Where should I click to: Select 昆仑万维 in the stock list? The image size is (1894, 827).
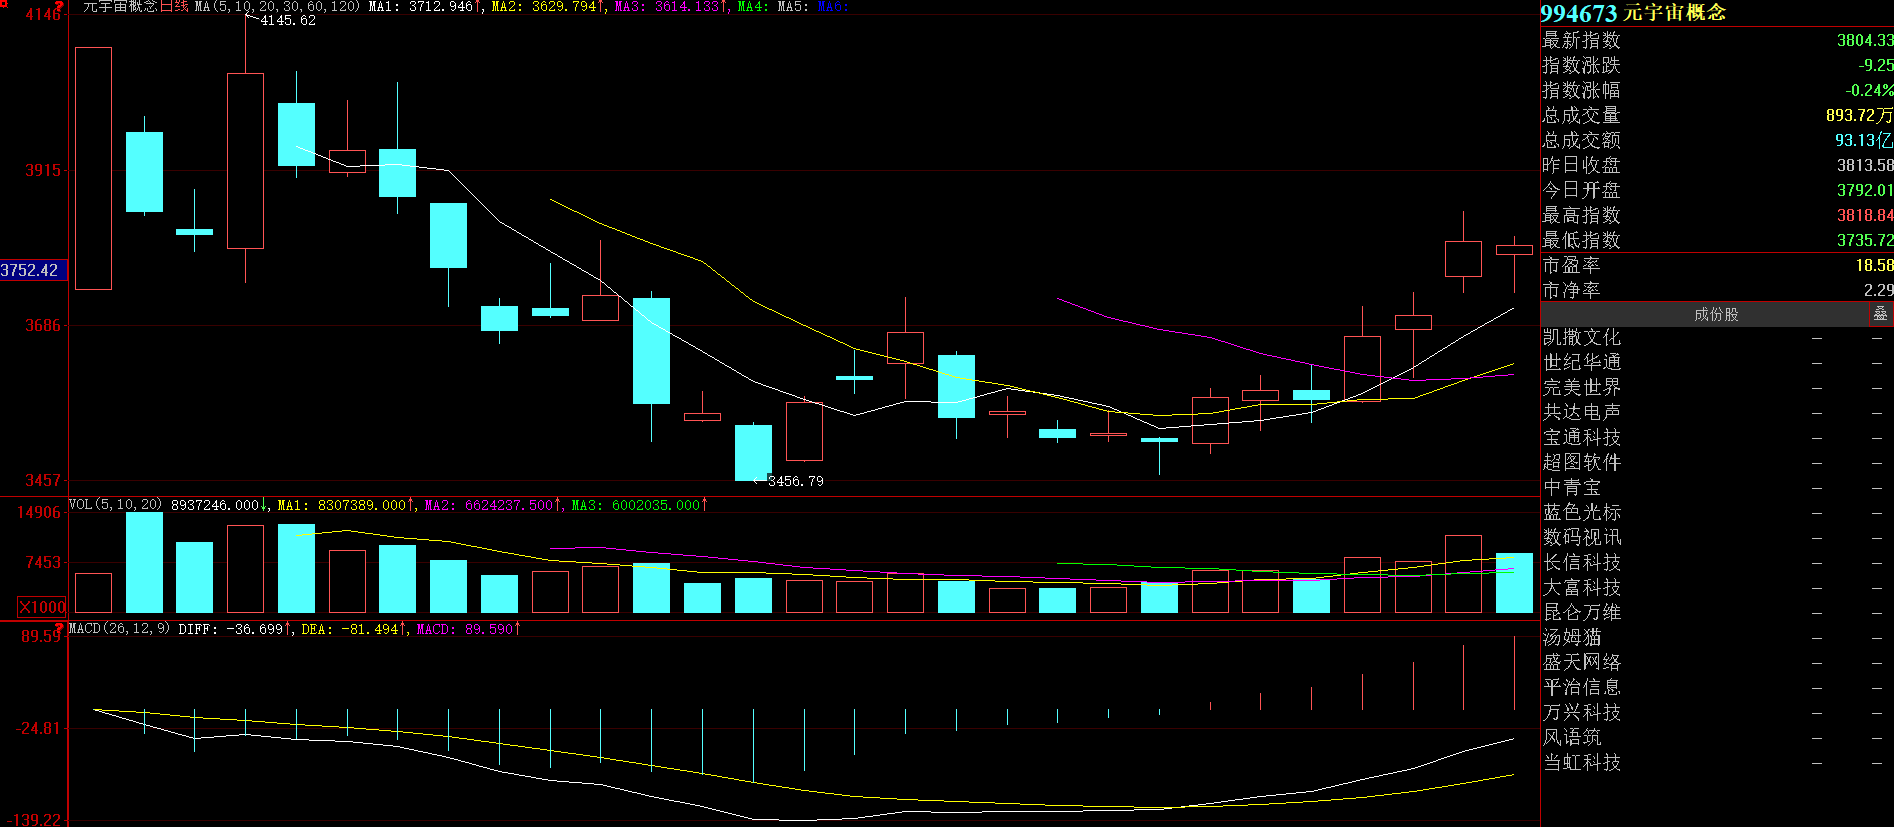[1581, 613]
